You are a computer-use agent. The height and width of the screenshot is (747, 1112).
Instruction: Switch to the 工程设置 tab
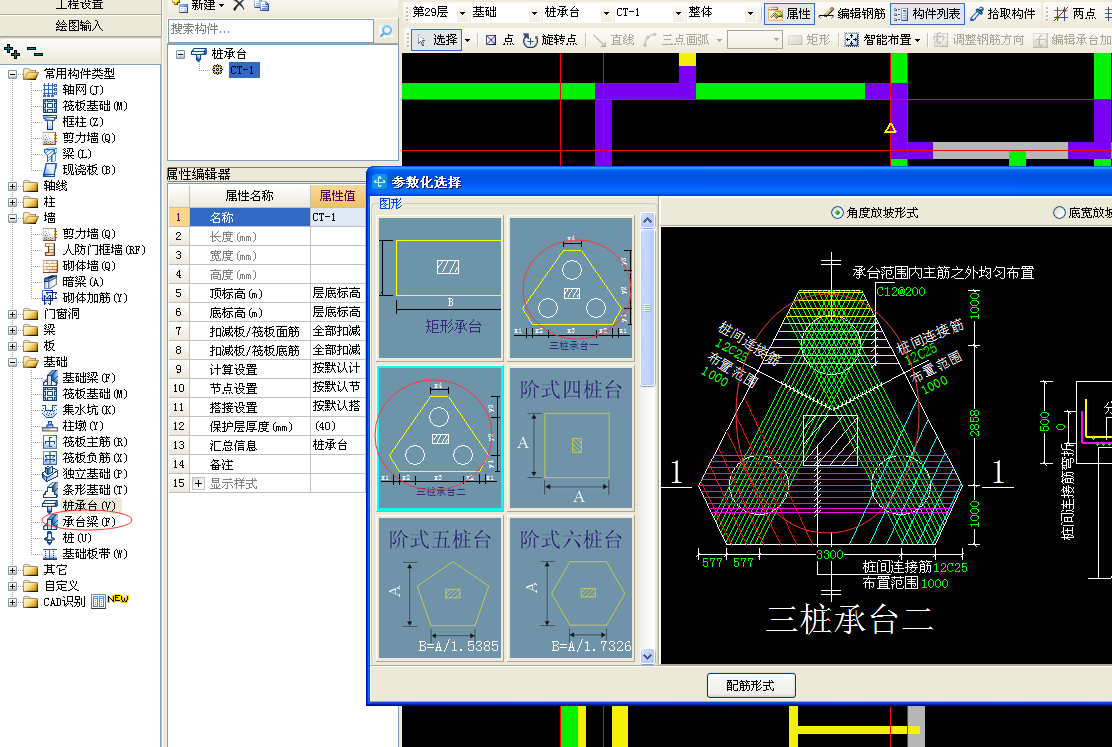click(x=79, y=5)
